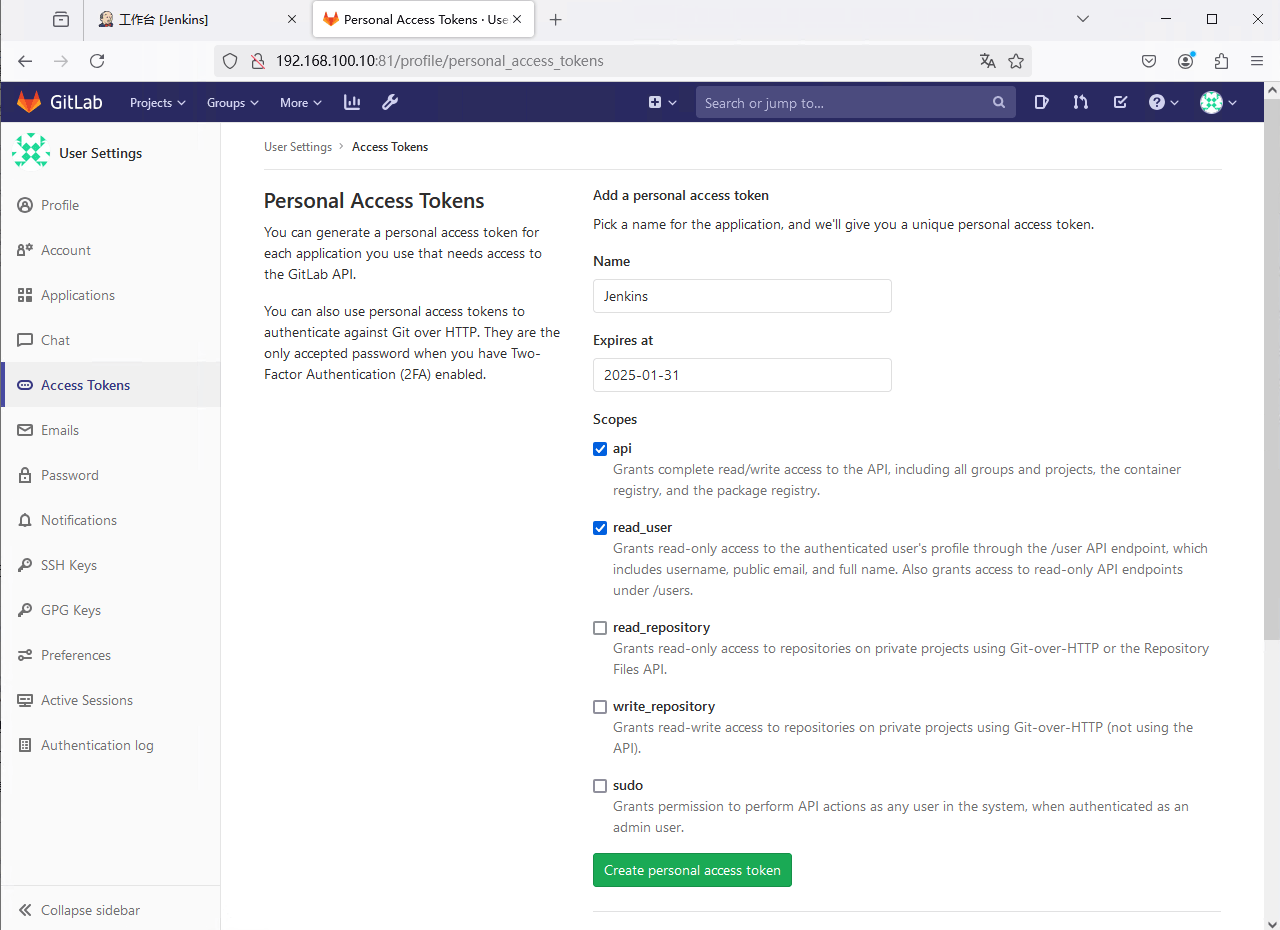Expand the Projects dropdown menu
Image resolution: width=1280 pixels, height=930 pixels.
158,102
